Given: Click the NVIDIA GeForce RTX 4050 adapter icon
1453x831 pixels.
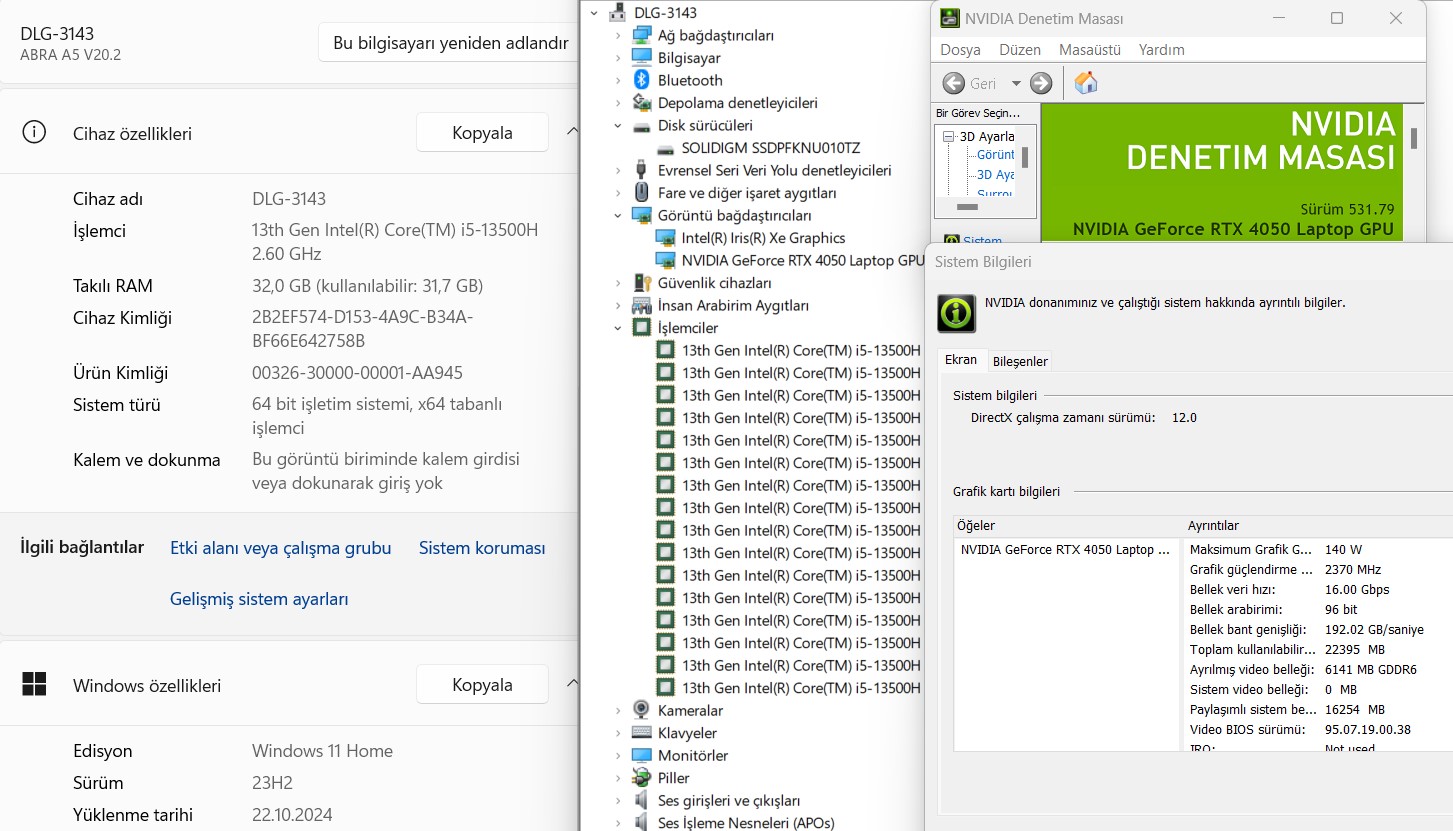Looking at the screenshot, I should click(665, 261).
